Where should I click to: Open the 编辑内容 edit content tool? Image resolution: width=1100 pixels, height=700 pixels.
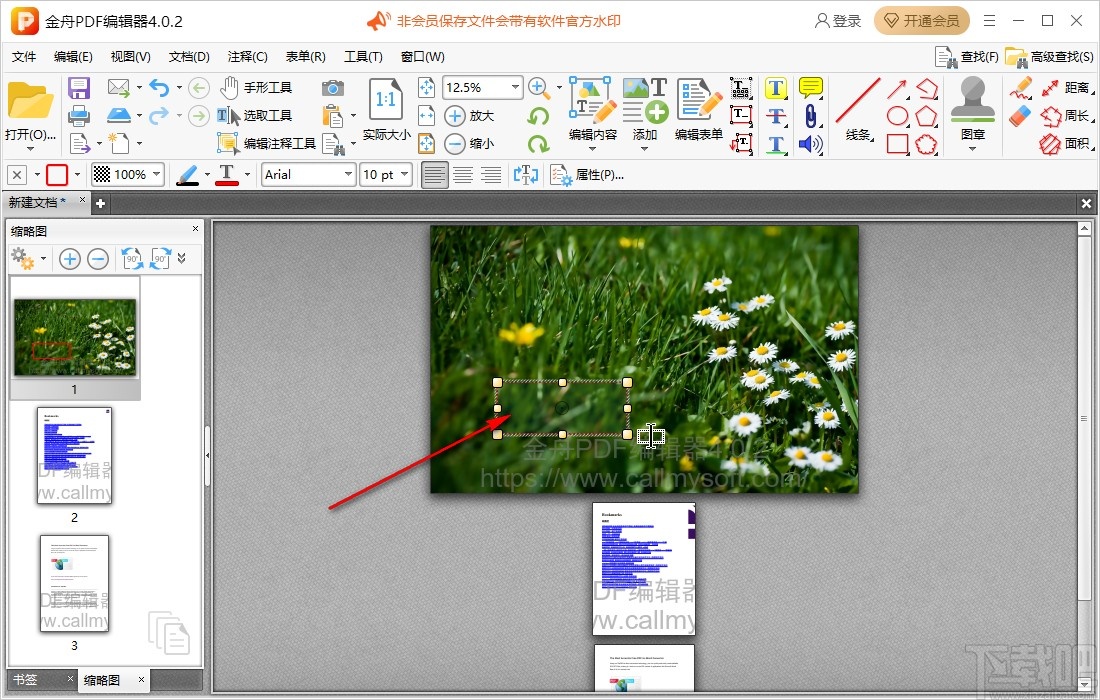pyautogui.click(x=593, y=109)
